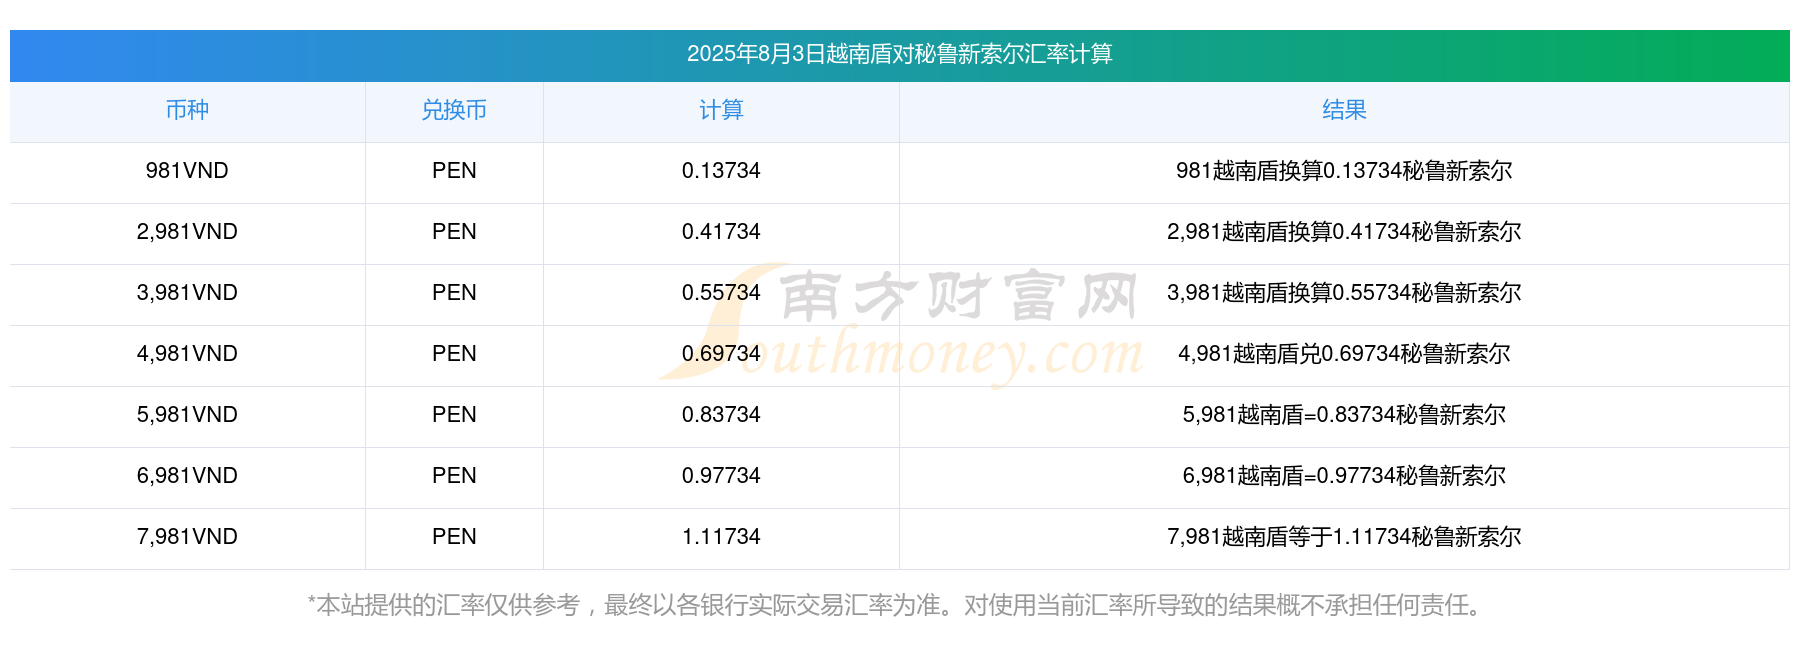Click PEN in the 4,981VND row

(x=454, y=354)
